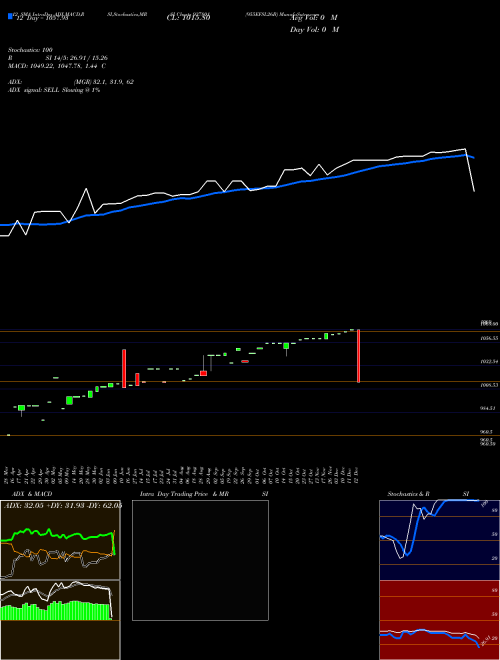Select the 'Stochastics: 100' readout

[x=30, y=50]
